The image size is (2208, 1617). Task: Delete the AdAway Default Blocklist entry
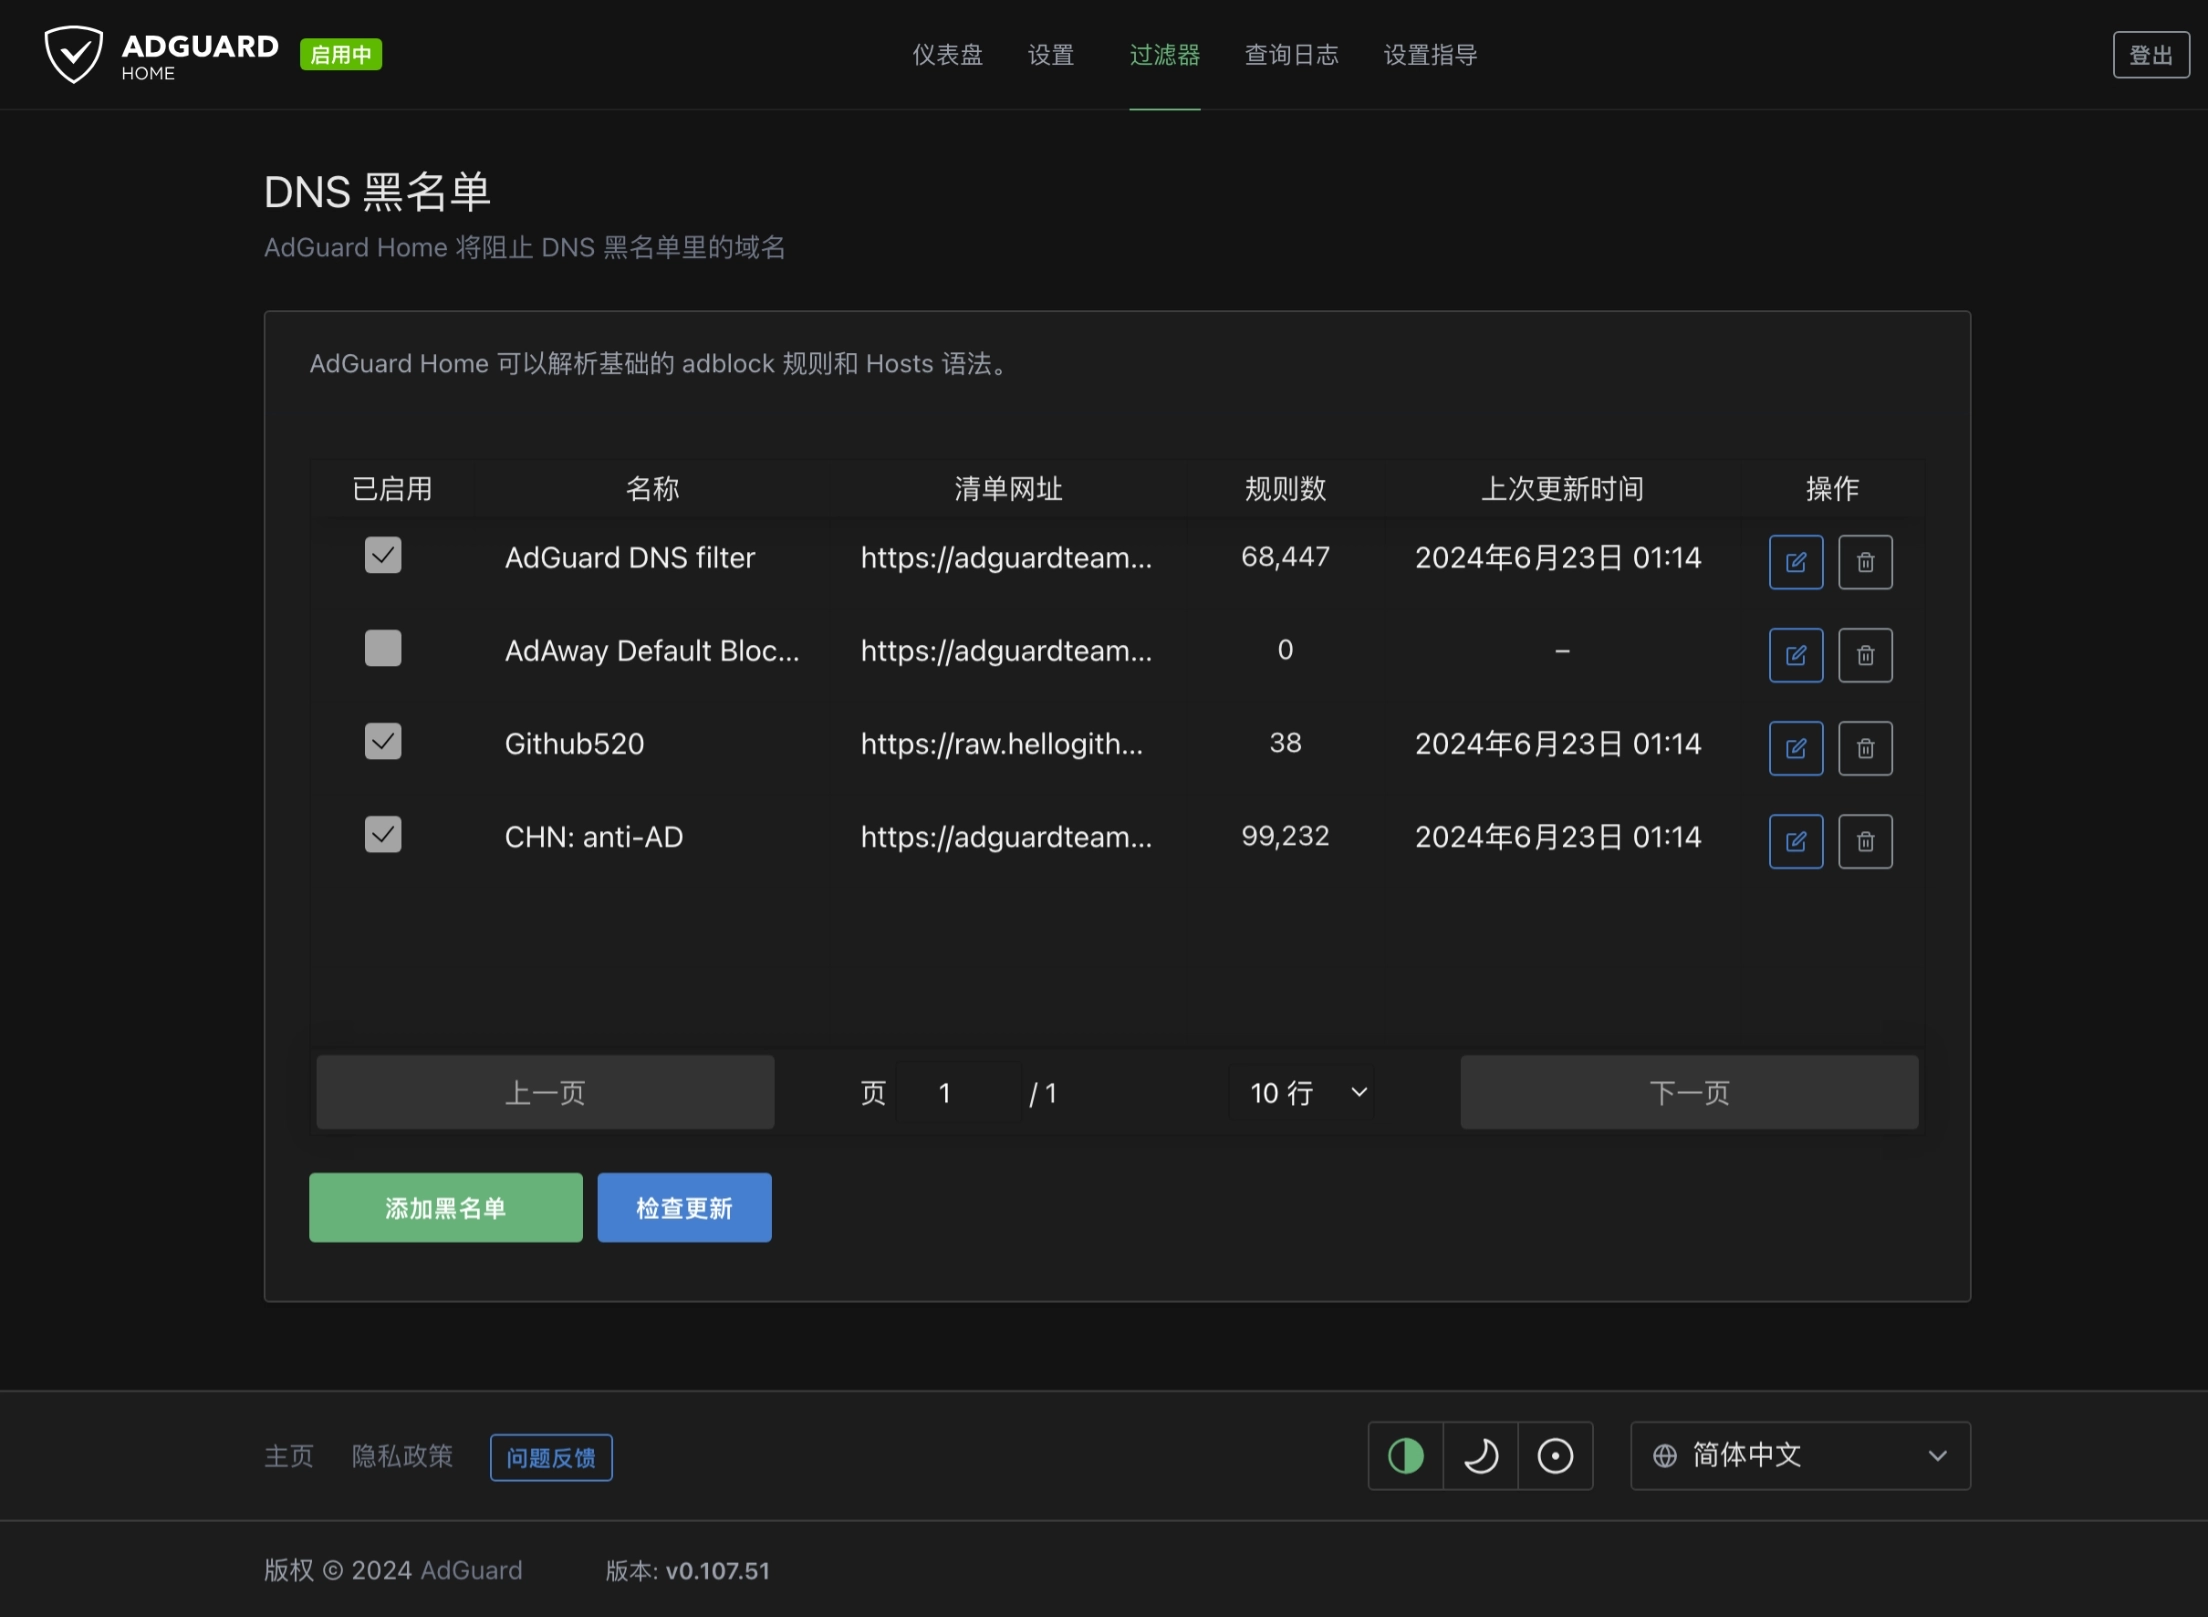[x=1865, y=655]
